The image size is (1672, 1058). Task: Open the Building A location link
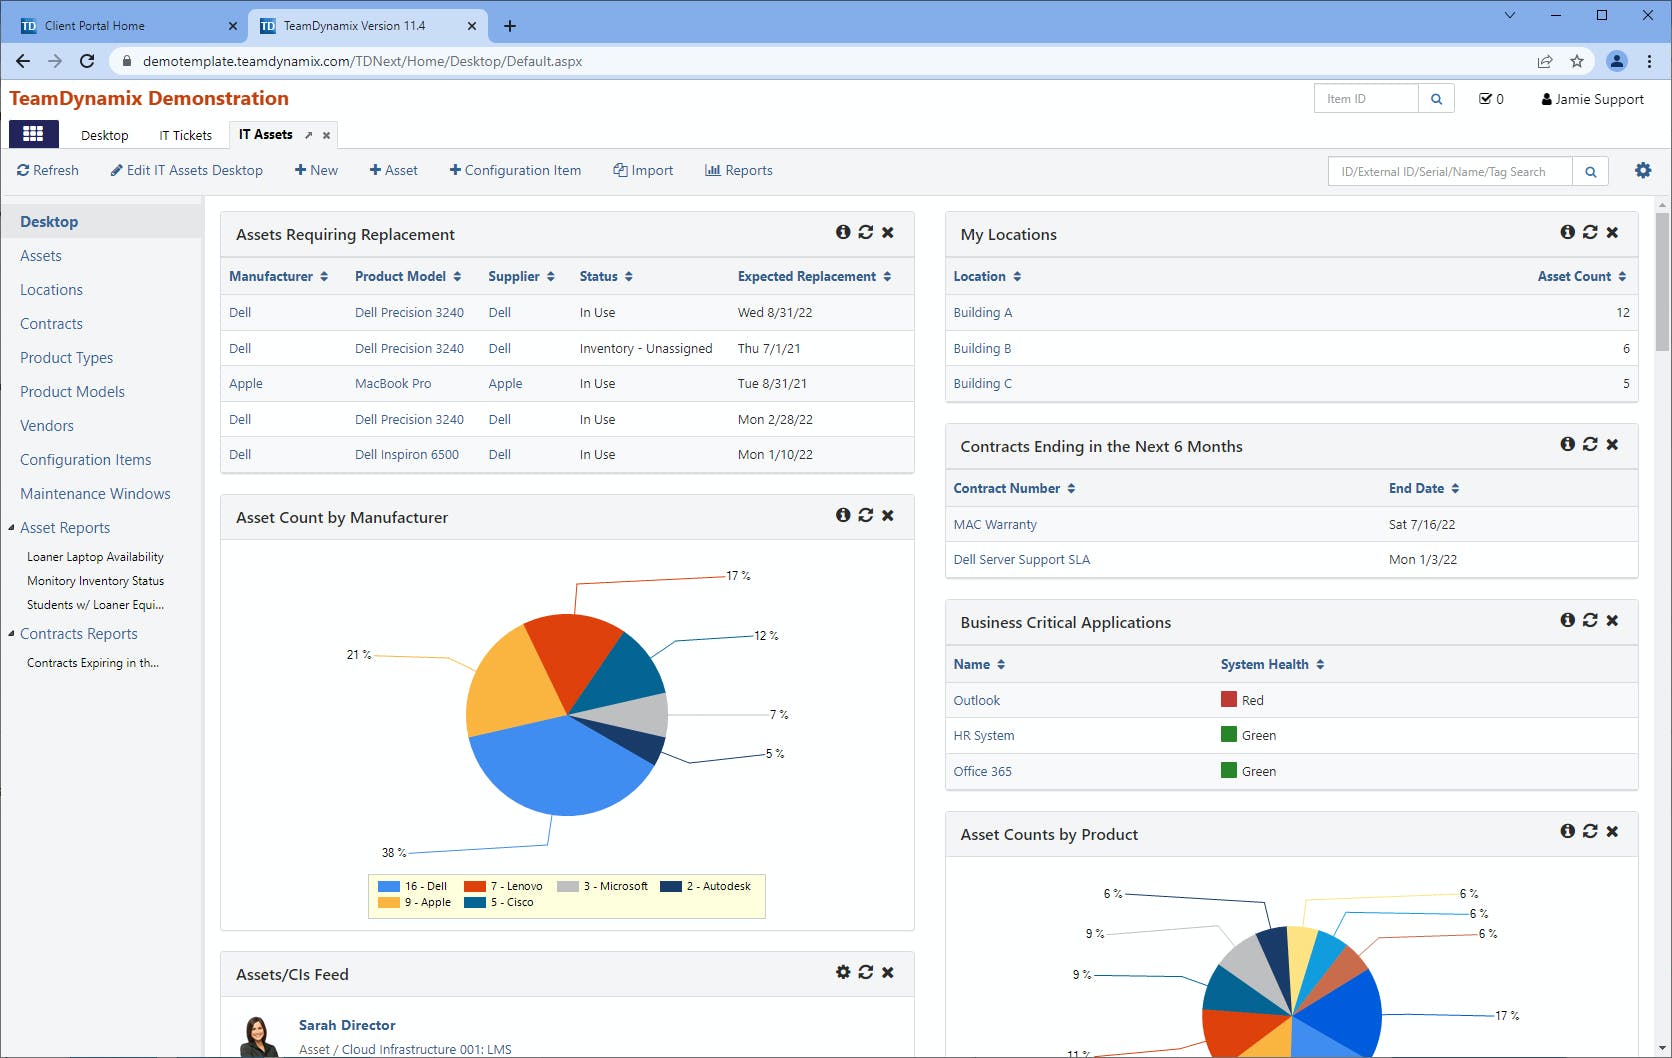(x=982, y=312)
